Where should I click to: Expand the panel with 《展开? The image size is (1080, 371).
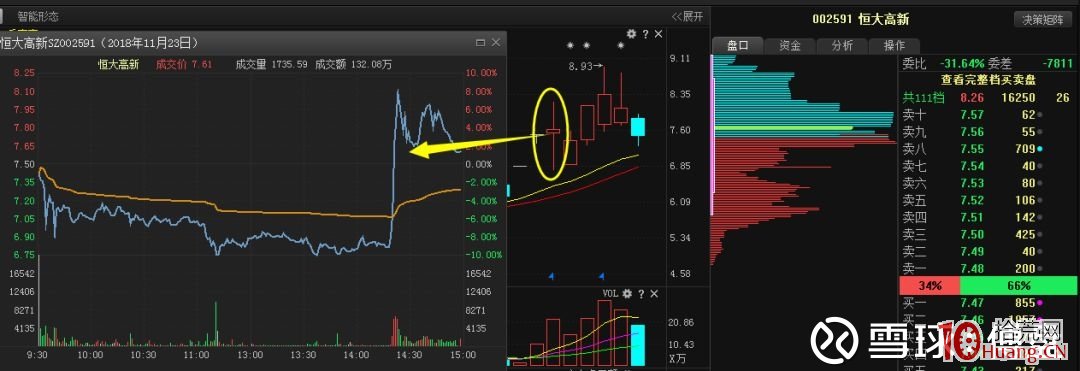click(x=687, y=17)
